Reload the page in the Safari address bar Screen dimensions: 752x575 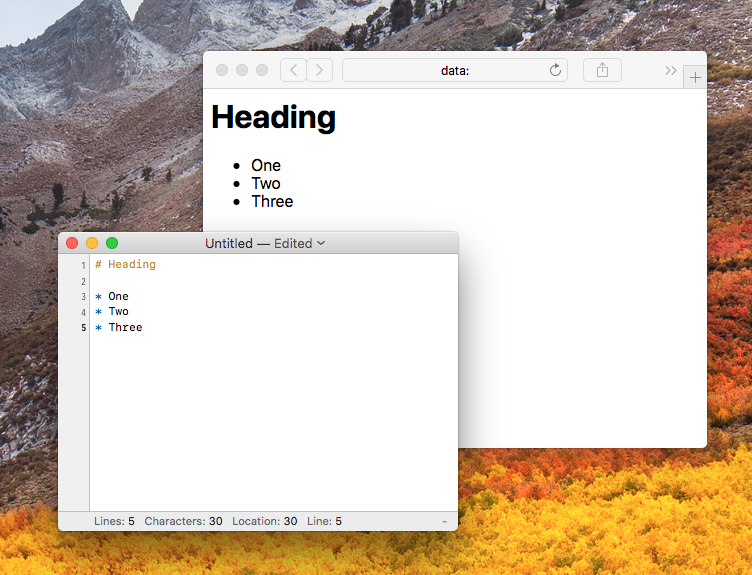click(555, 70)
